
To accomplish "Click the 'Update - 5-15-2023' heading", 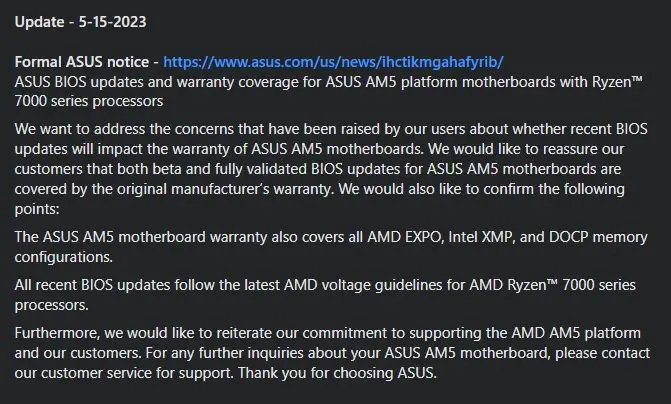I will click(x=80, y=22).
